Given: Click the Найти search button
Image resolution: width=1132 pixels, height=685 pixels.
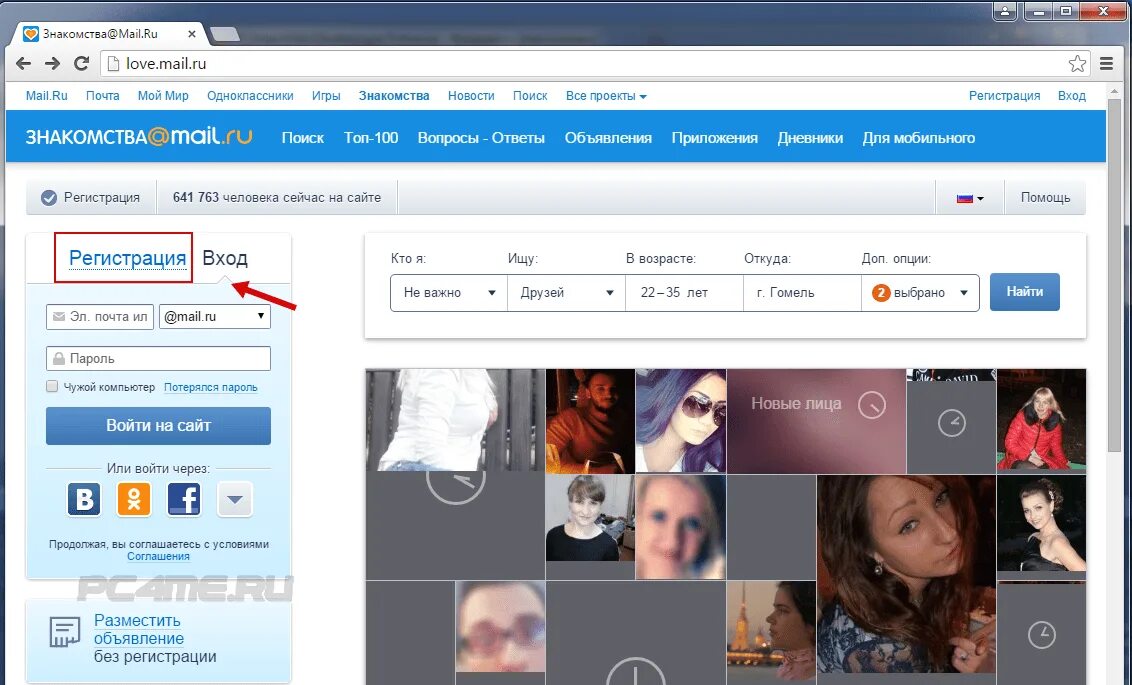Looking at the screenshot, I should [1024, 292].
